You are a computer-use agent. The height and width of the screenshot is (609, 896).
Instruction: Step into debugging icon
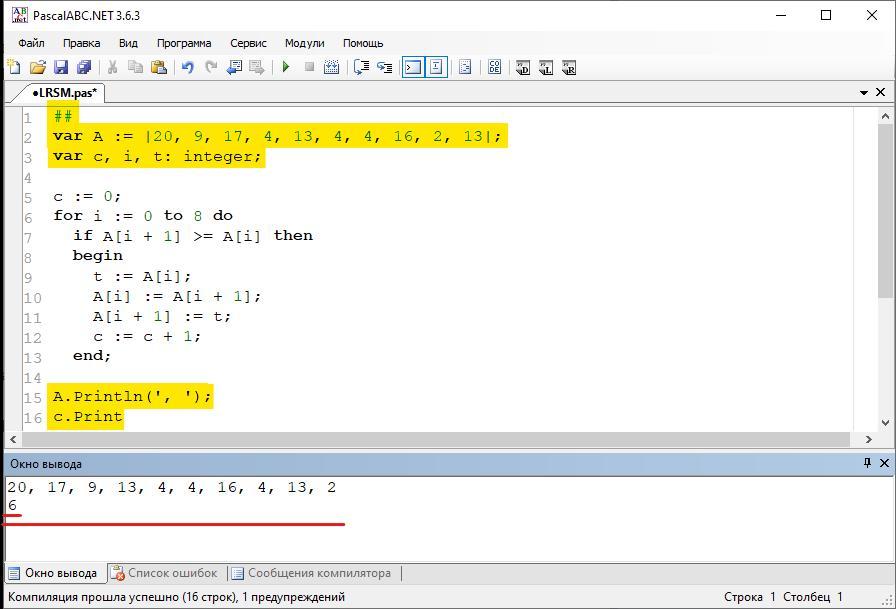tap(361, 67)
